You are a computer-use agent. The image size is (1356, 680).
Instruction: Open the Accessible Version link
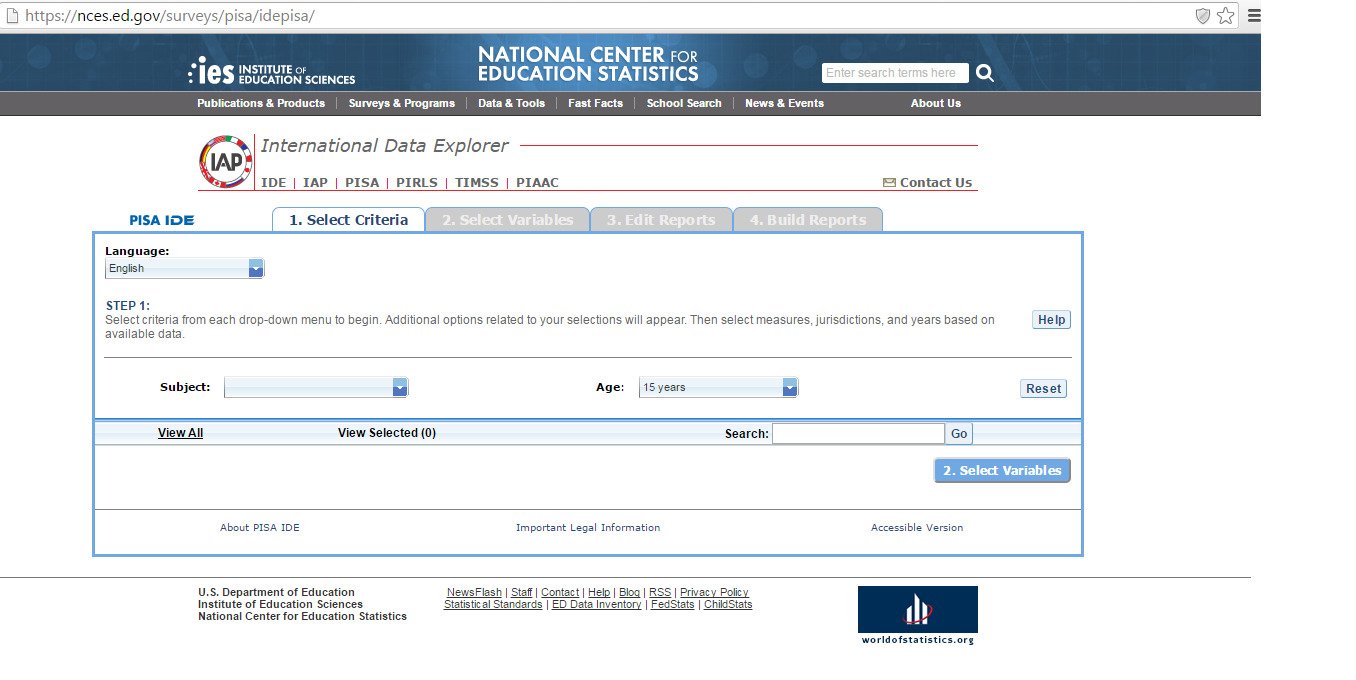tap(916, 527)
